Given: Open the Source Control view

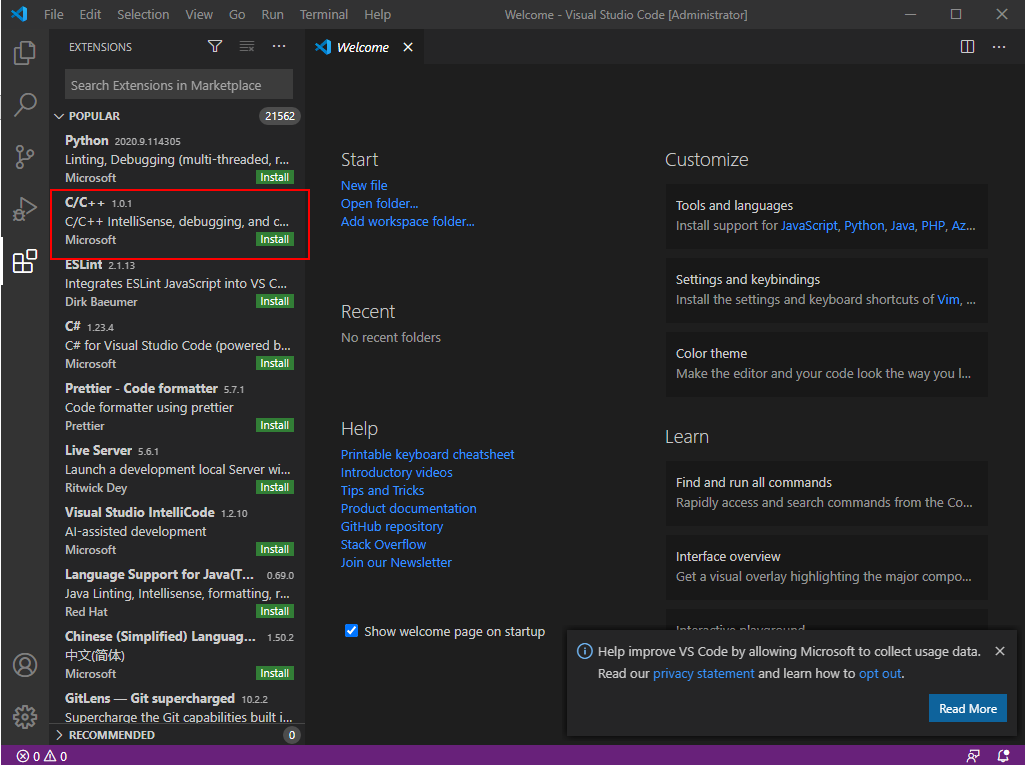Looking at the screenshot, I should (25, 157).
